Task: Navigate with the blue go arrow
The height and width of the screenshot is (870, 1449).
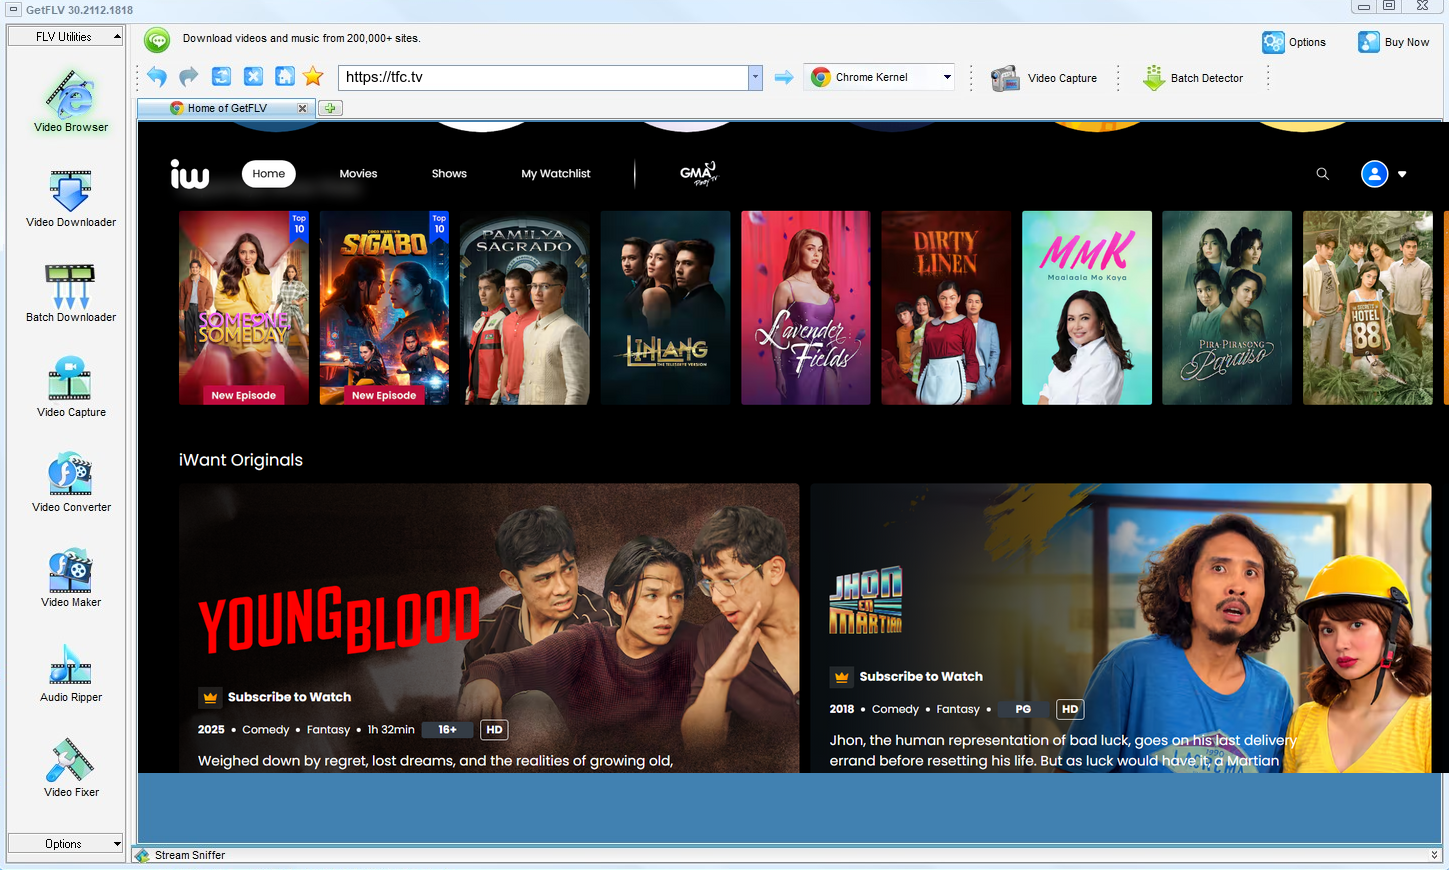Action: [784, 77]
